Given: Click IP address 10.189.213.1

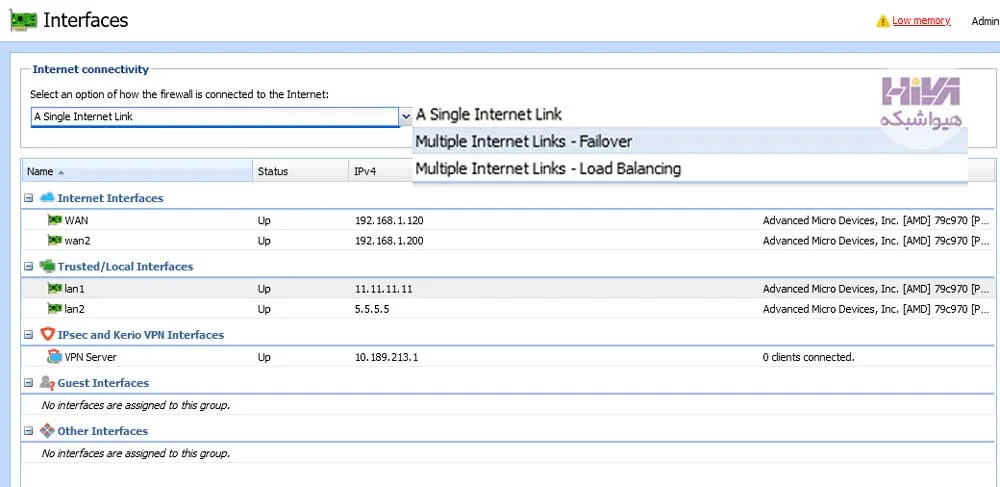Looking at the screenshot, I should pos(386,357).
